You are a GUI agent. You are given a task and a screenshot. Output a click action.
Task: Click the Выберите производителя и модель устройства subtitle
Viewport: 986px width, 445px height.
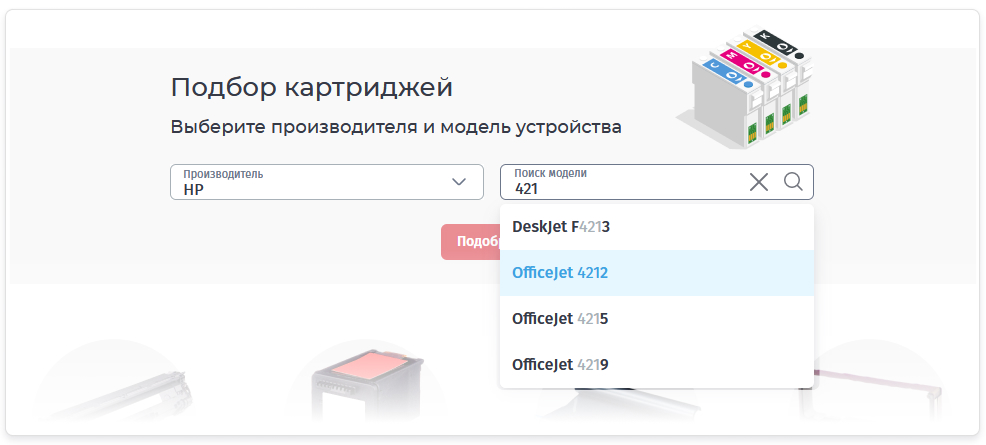tap(396, 127)
